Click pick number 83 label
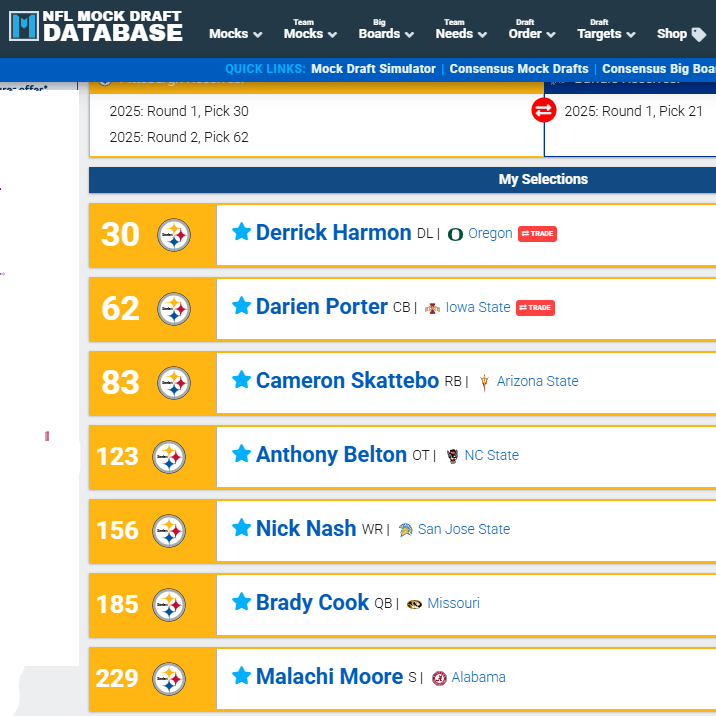Image resolution: width=716 pixels, height=716 pixels. [x=120, y=382]
